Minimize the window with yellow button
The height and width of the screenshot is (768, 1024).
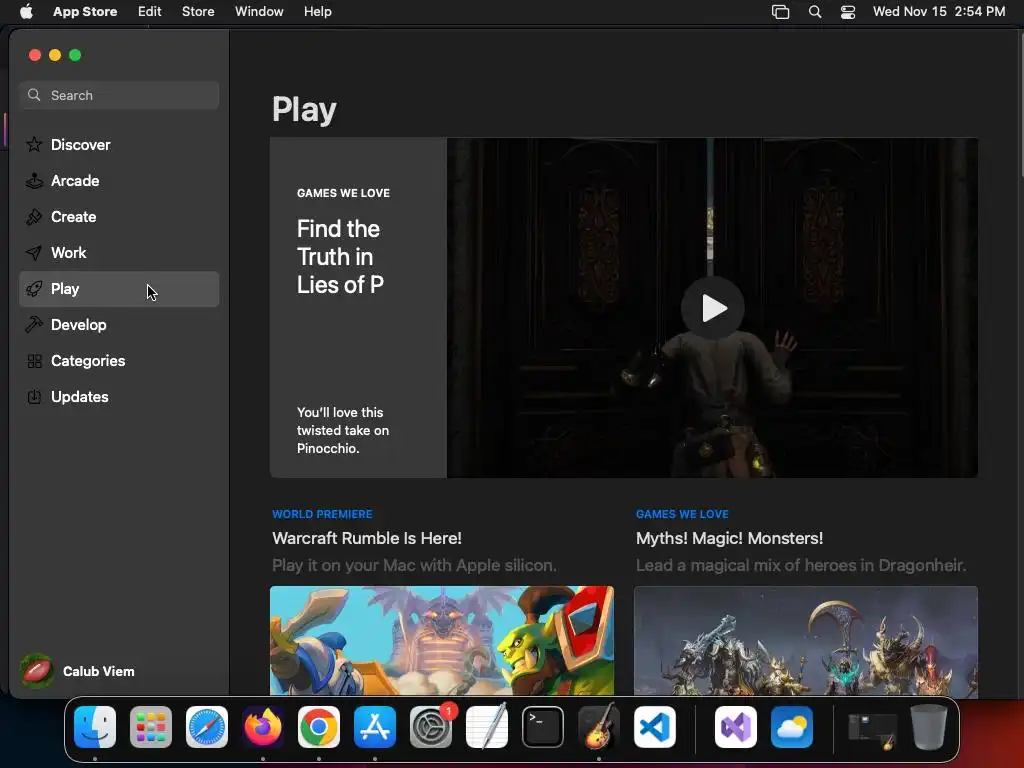tap(55, 55)
